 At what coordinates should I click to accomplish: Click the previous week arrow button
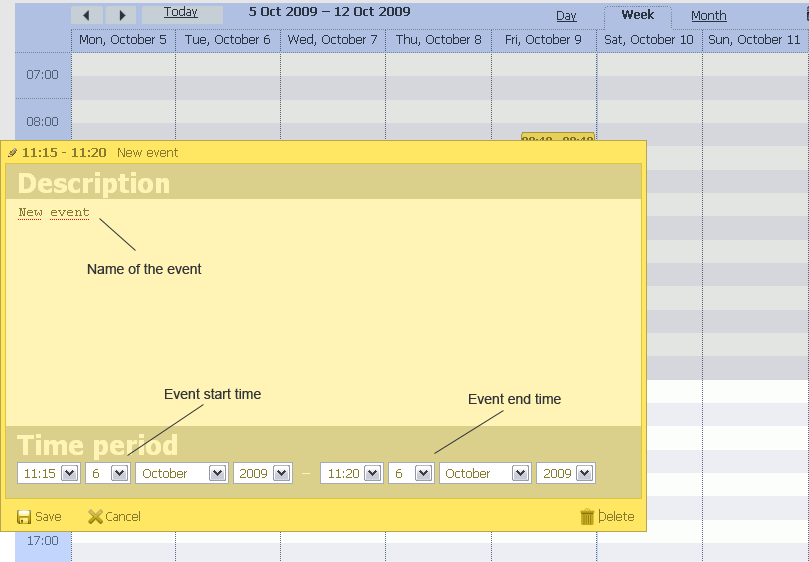(x=87, y=14)
